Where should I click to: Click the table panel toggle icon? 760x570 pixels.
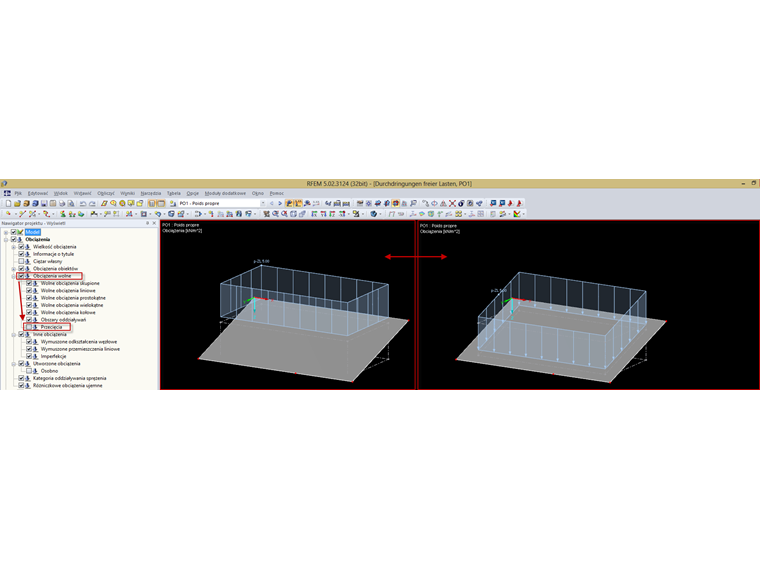[x=161, y=204]
